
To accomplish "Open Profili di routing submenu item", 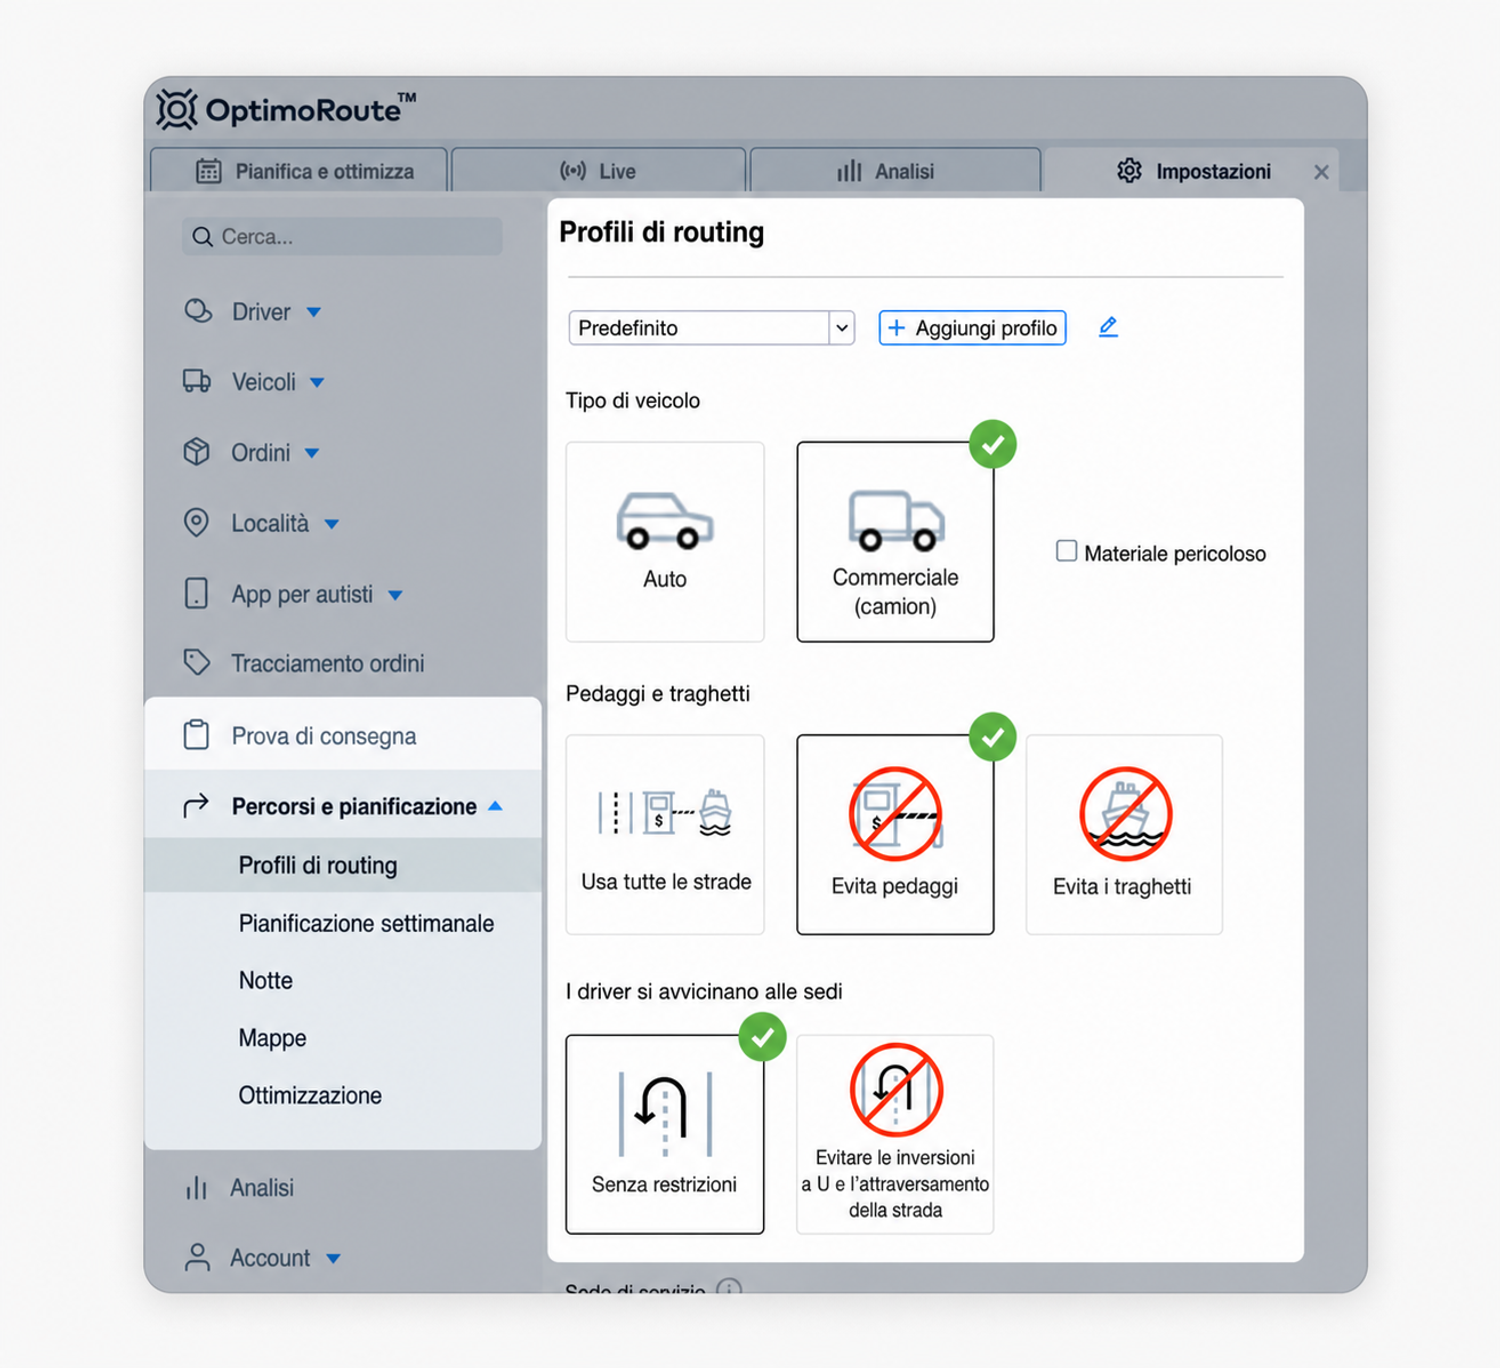I will tap(343, 865).
